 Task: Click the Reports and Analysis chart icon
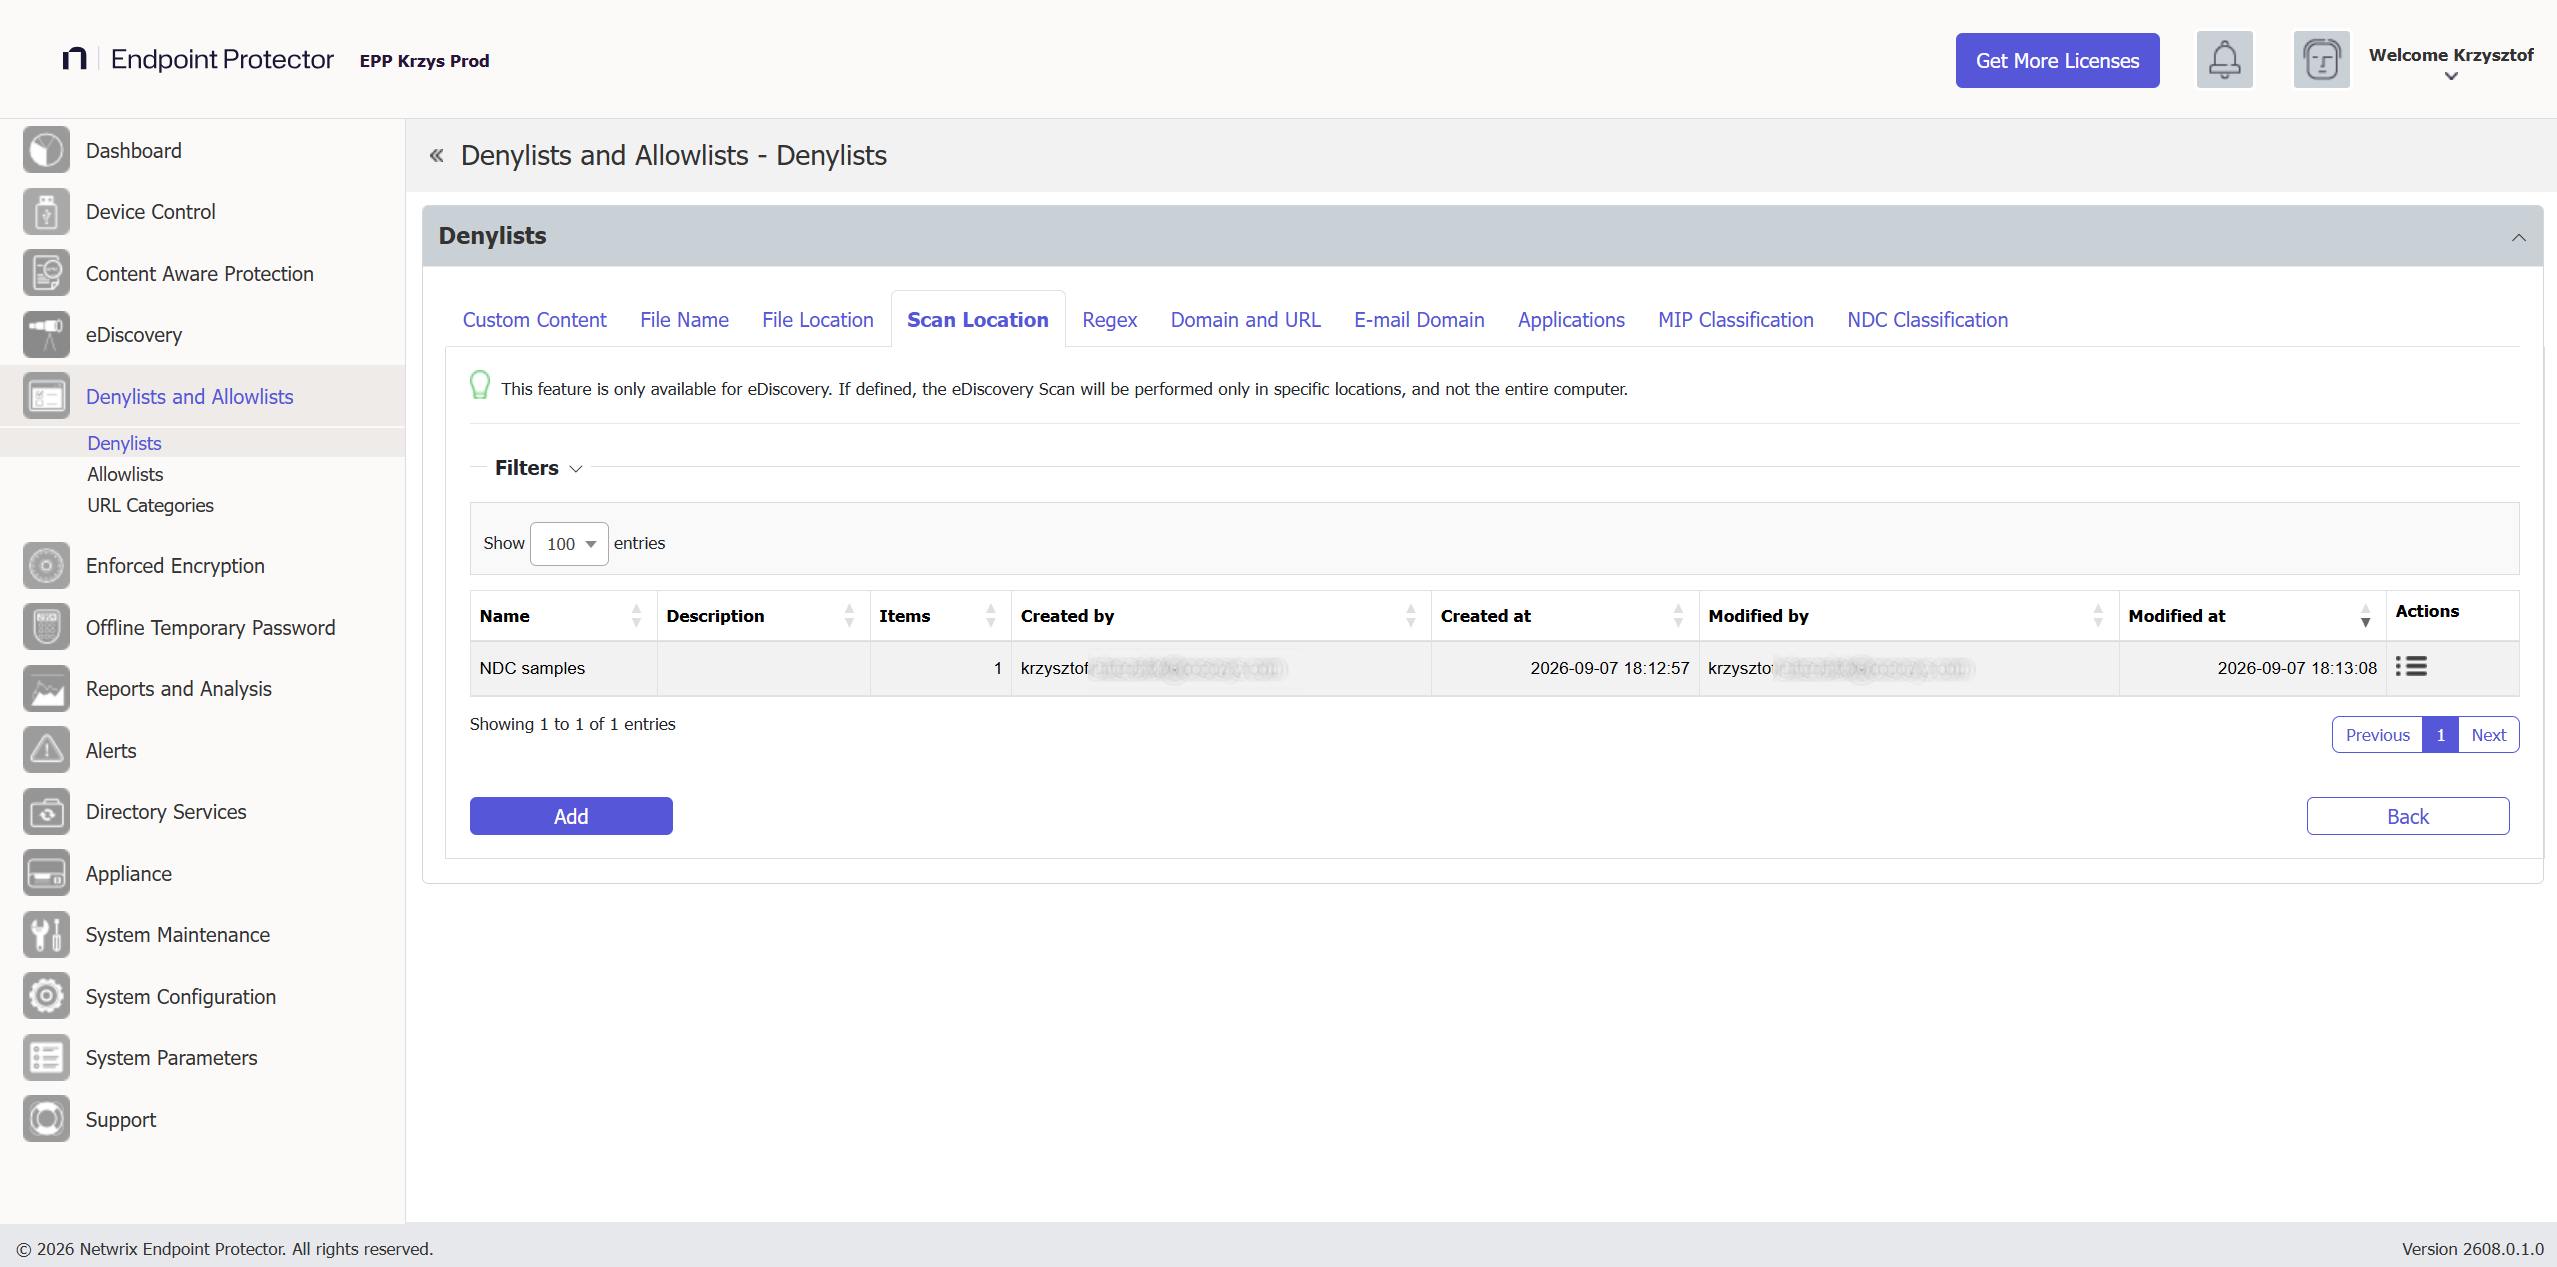[x=46, y=689]
